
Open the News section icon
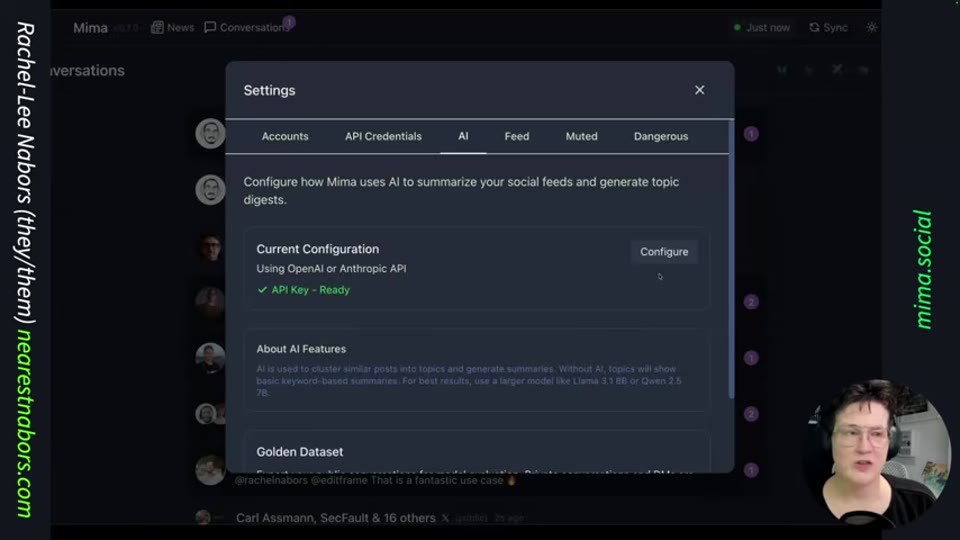(x=157, y=28)
